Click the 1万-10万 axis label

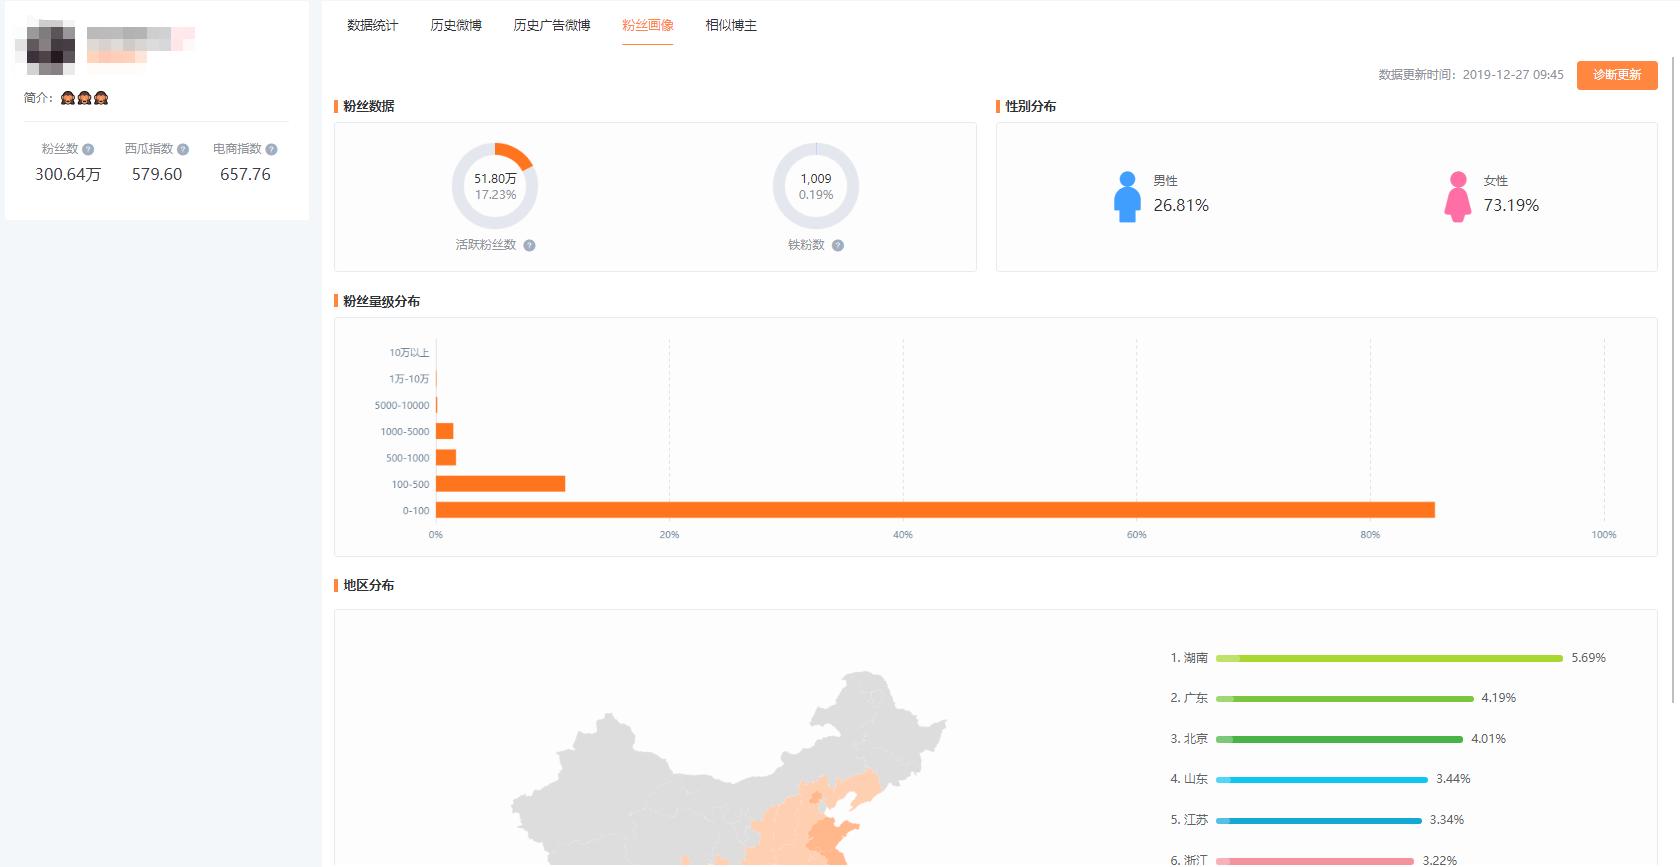pos(409,379)
